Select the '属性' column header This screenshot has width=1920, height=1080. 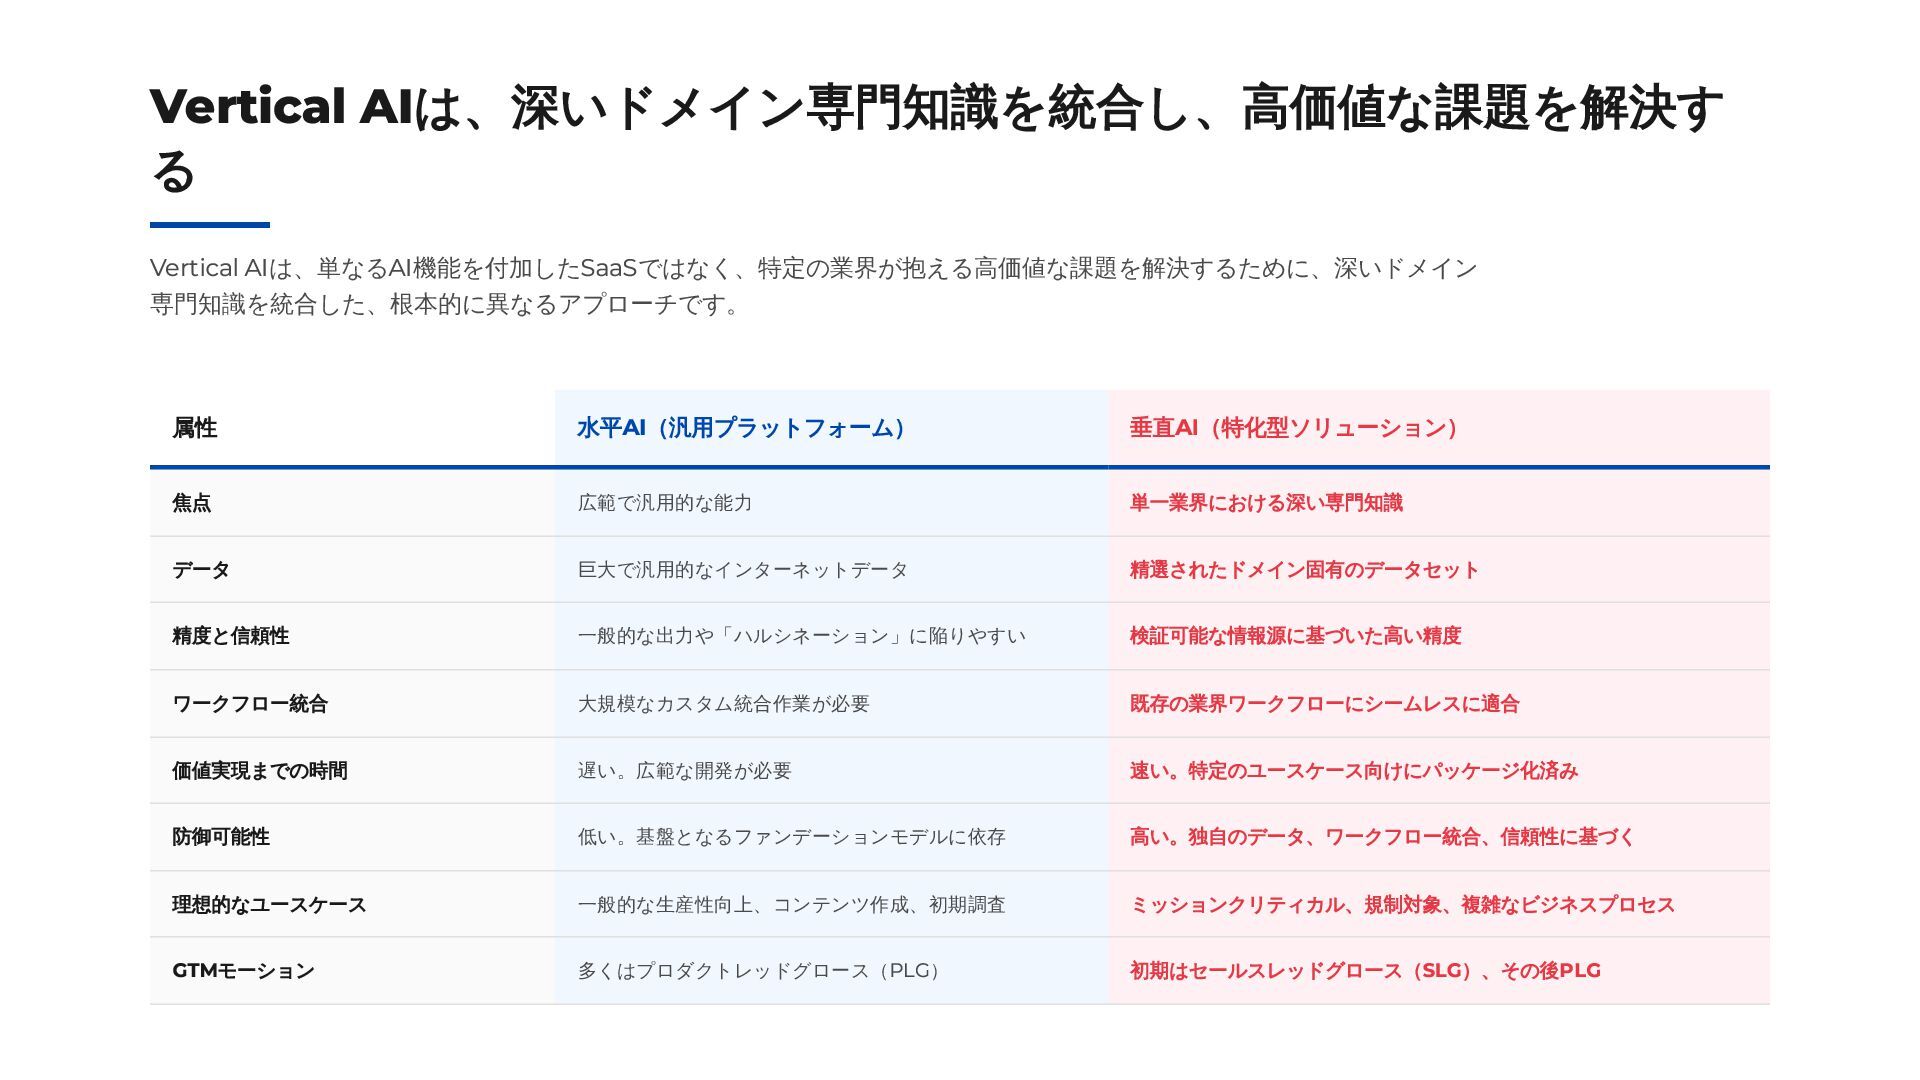tap(195, 428)
